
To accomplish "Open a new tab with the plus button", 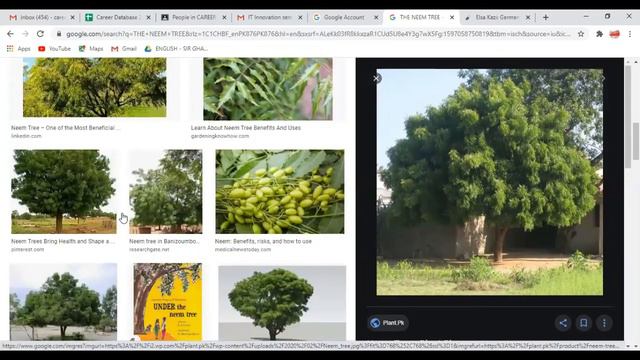I will tap(546, 18).
